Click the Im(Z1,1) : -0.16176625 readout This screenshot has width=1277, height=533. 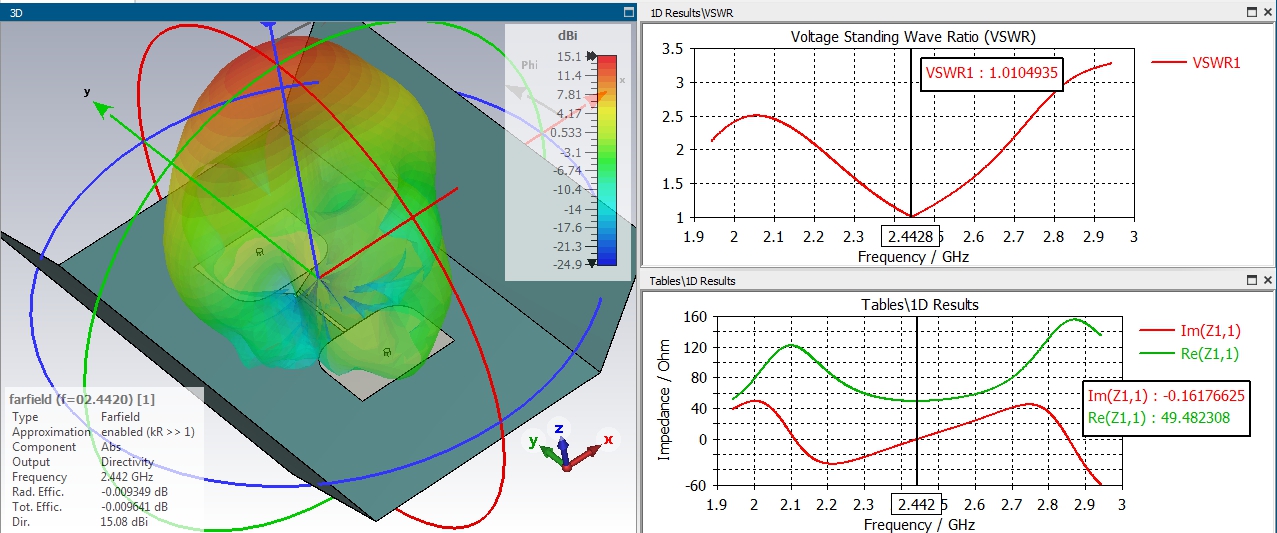[1166, 396]
